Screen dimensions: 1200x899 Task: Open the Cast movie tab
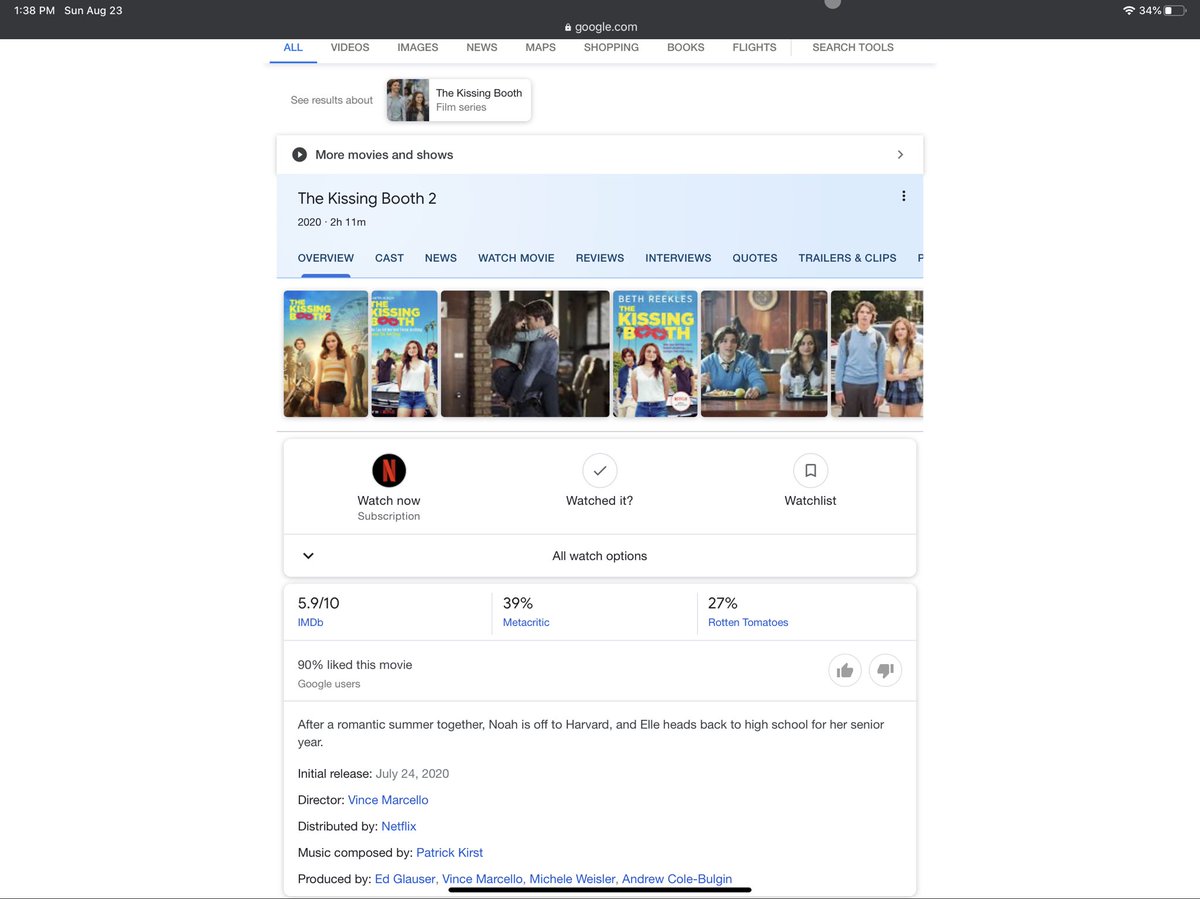click(x=389, y=258)
